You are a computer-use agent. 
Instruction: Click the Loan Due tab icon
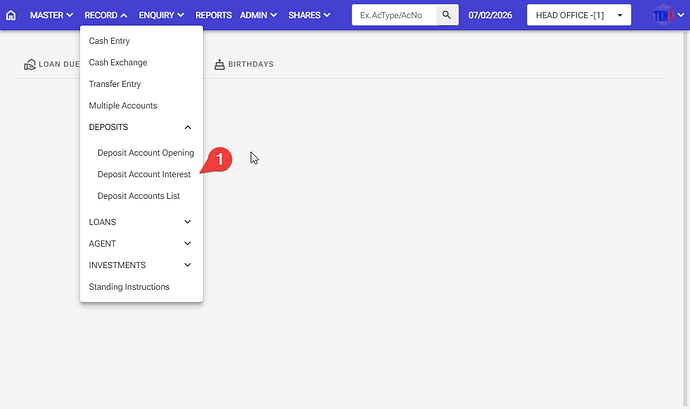tap(29, 64)
